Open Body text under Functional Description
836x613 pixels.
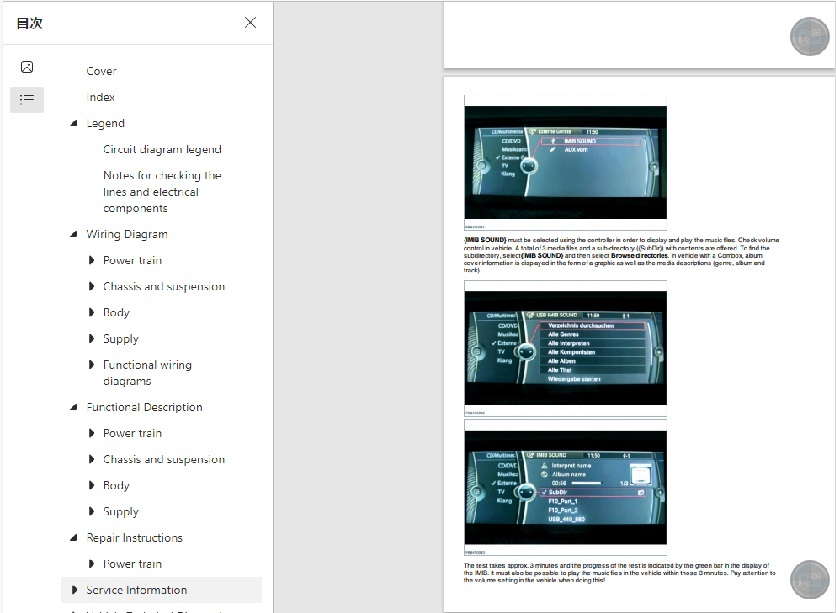pyautogui.click(x=117, y=485)
